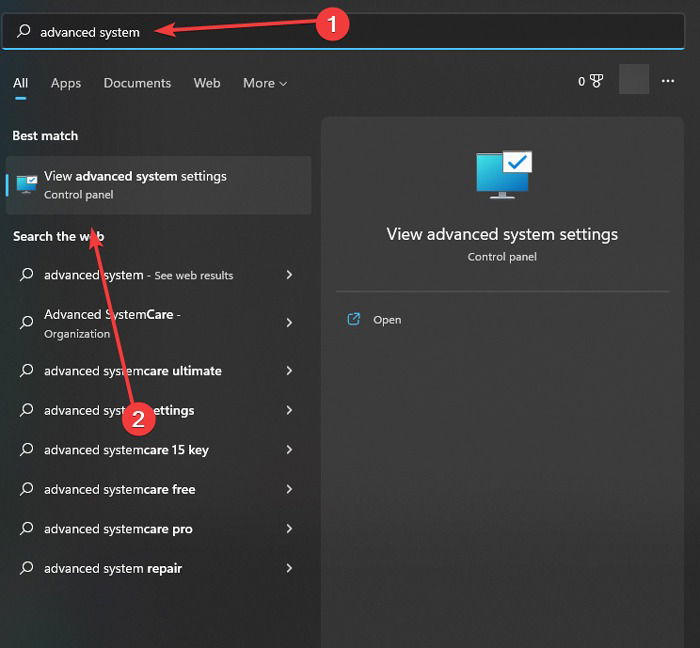Viewport: 700px width, 648px height.
Task: Open the three-dot more options menu
Action: point(668,81)
